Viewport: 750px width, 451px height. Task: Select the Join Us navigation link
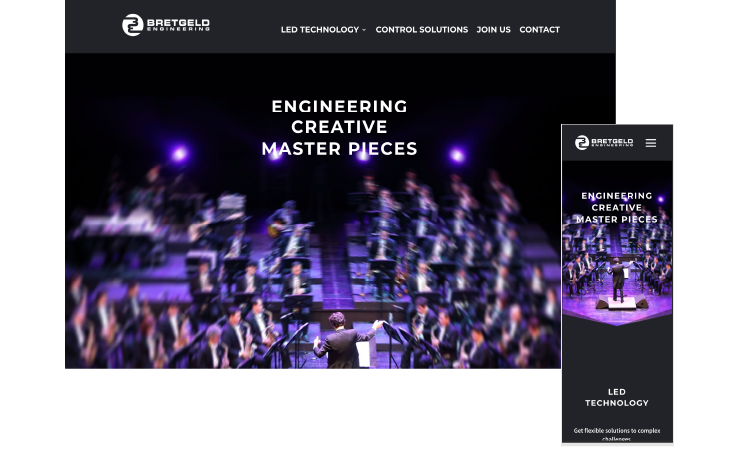(493, 30)
